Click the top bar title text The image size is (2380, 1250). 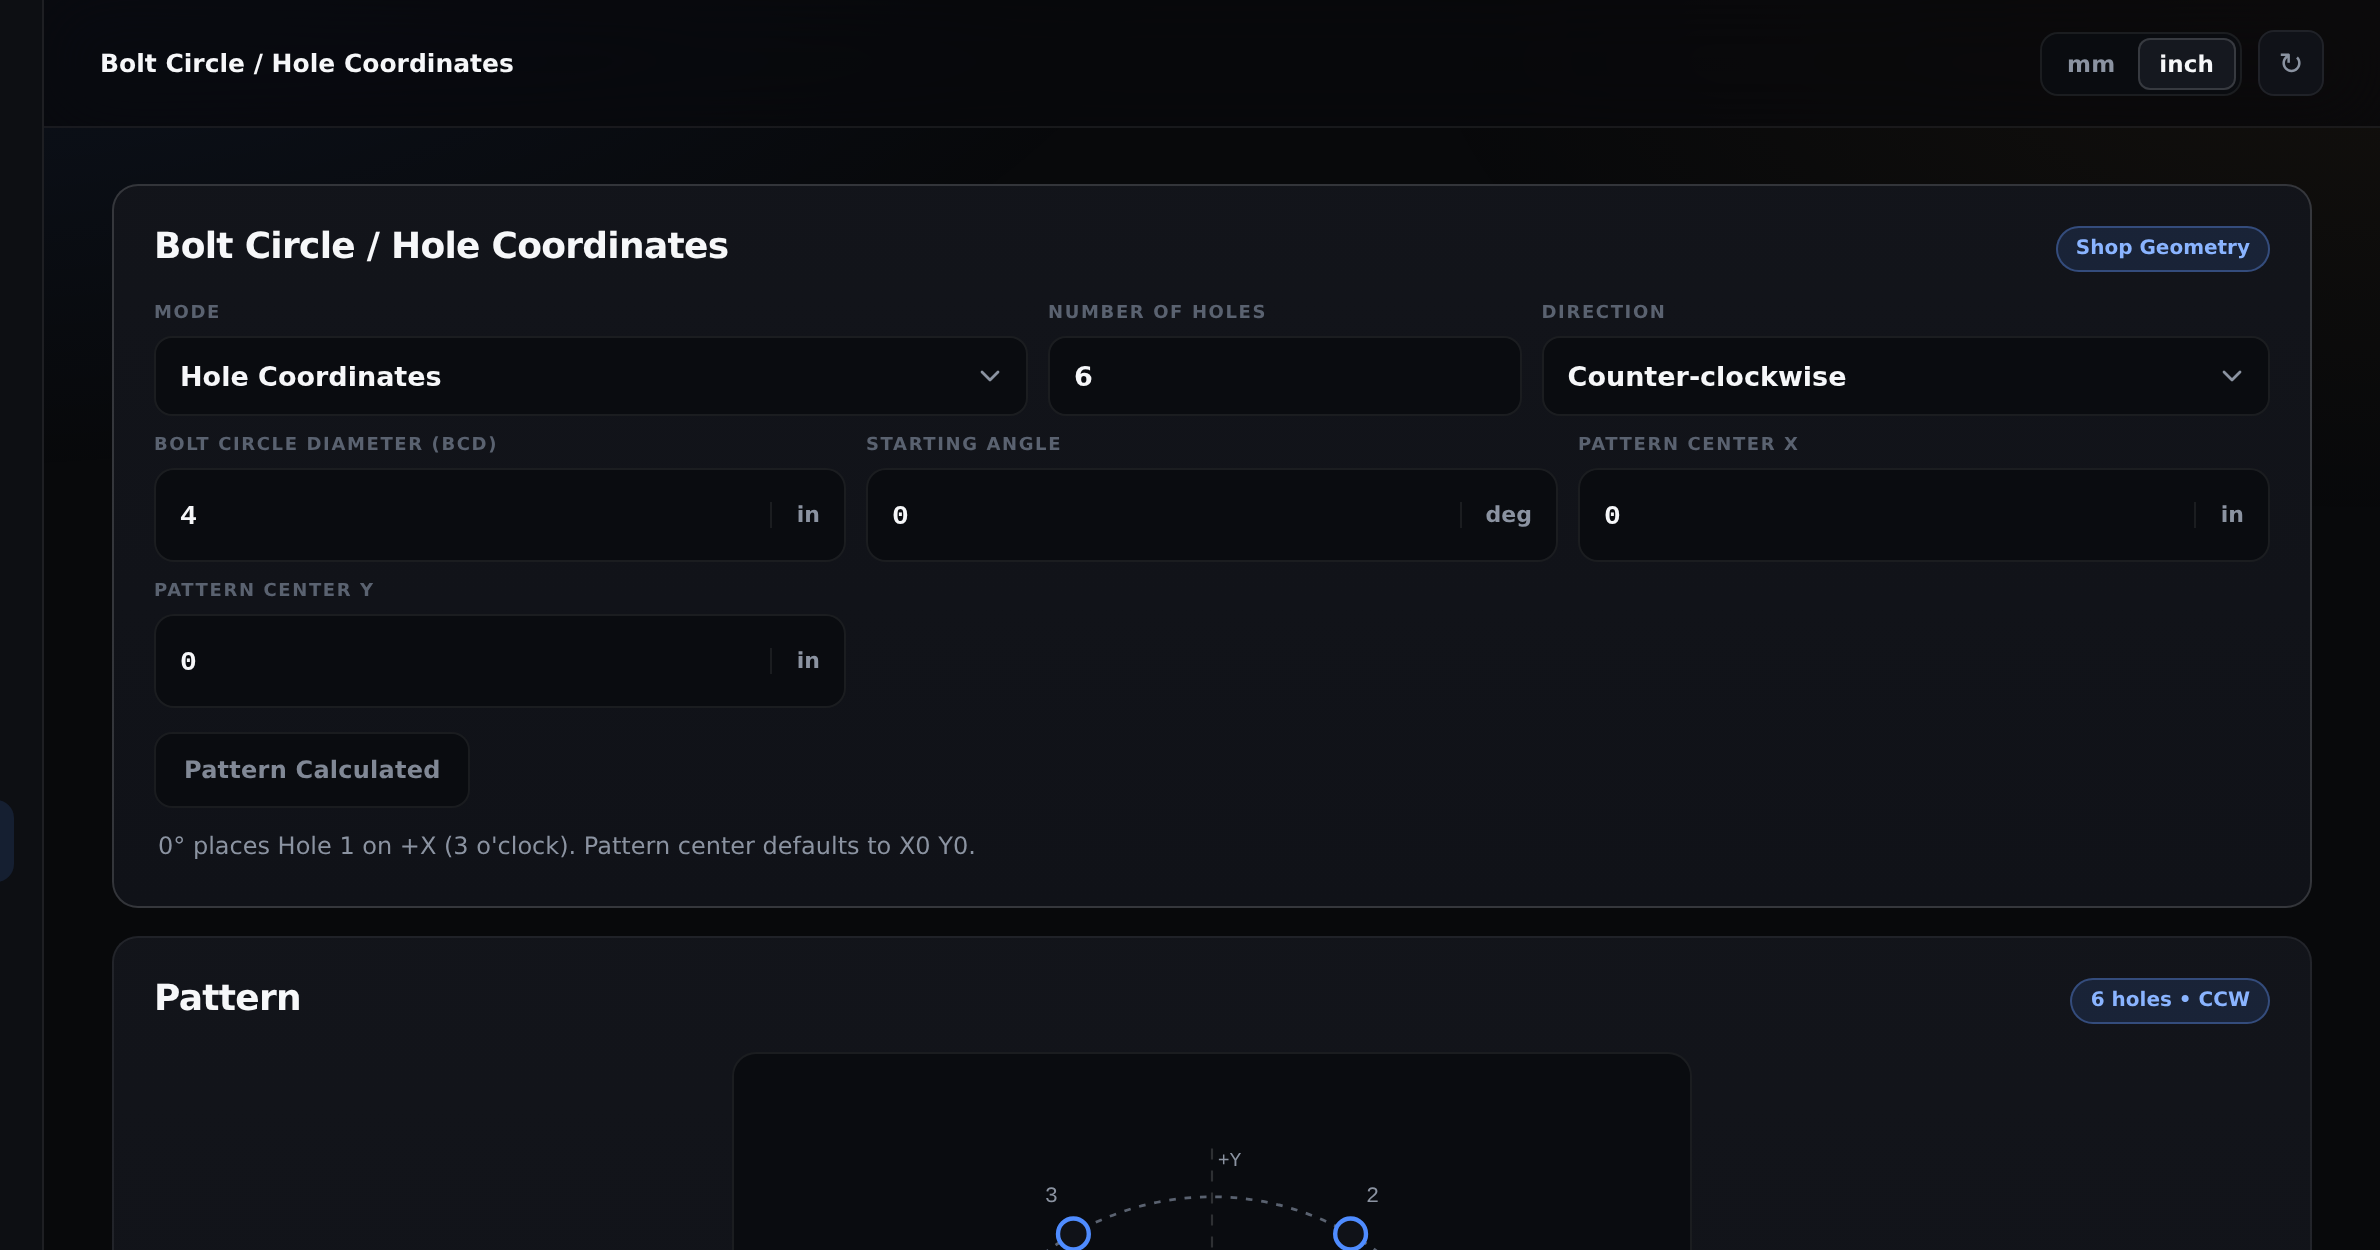307,63
